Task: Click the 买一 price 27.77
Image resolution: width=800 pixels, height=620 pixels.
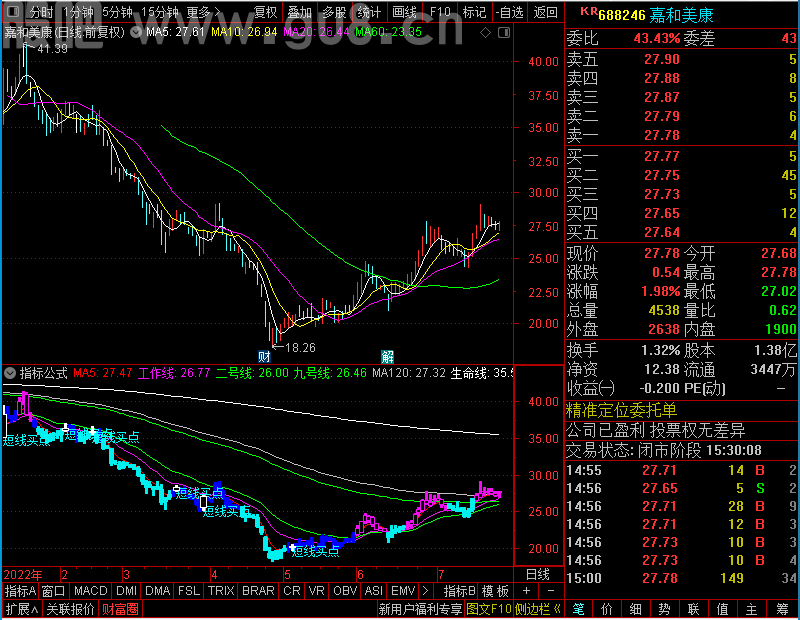Action: click(662, 156)
